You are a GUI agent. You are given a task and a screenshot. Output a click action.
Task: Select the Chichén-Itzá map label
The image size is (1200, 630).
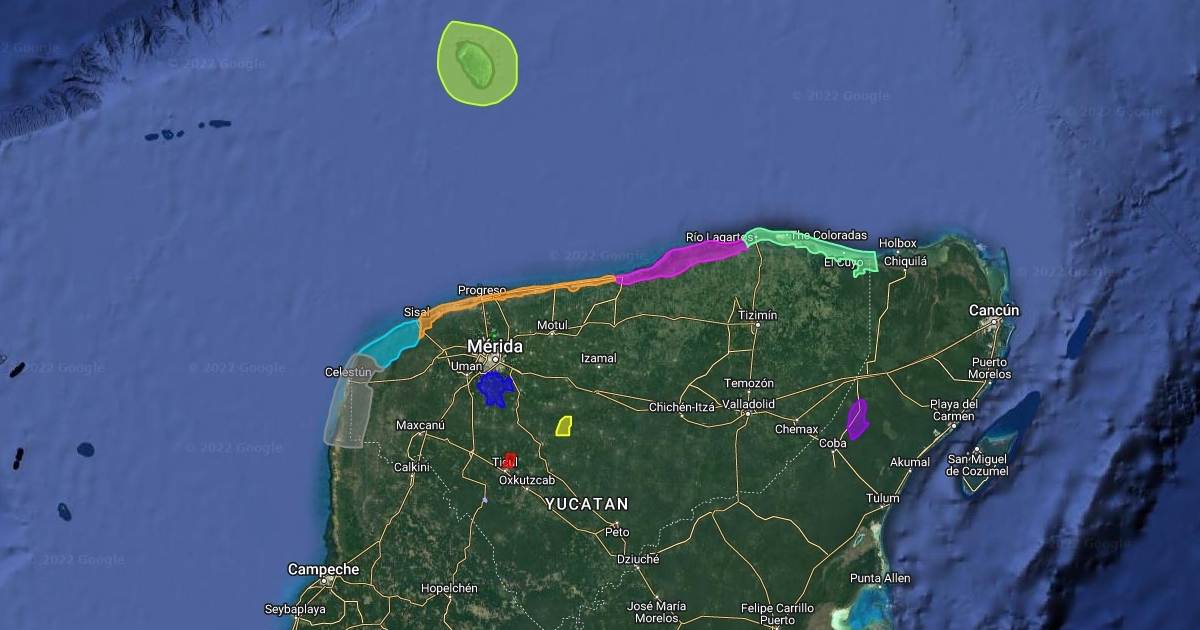[x=682, y=407]
